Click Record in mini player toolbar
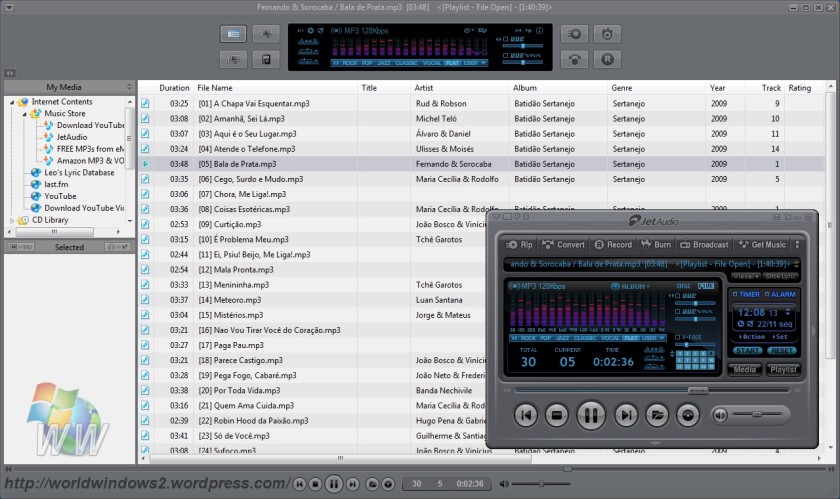 click(x=613, y=244)
